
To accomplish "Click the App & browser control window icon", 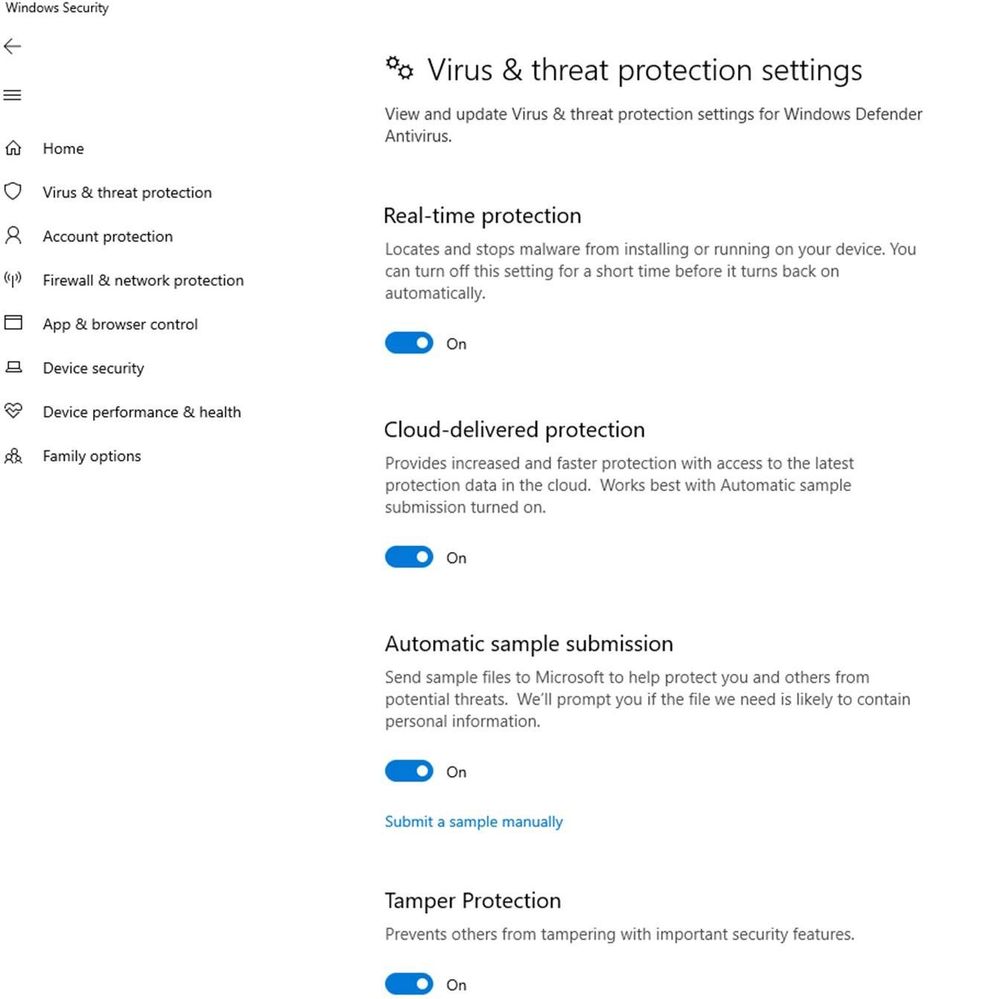I will click(x=14, y=324).
